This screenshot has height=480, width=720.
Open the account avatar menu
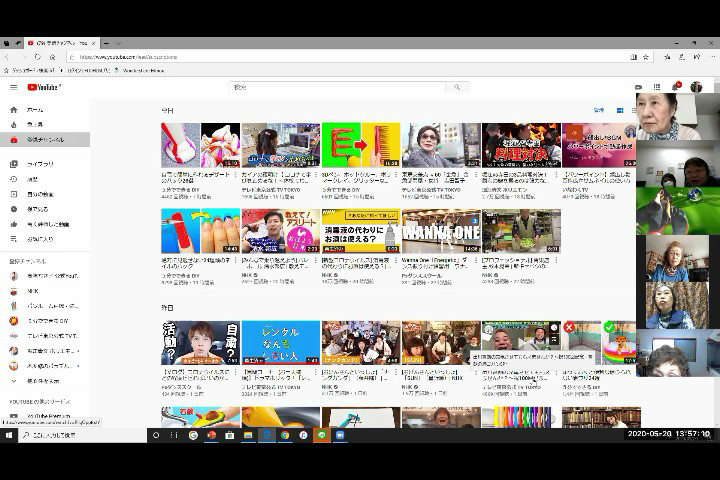696,87
